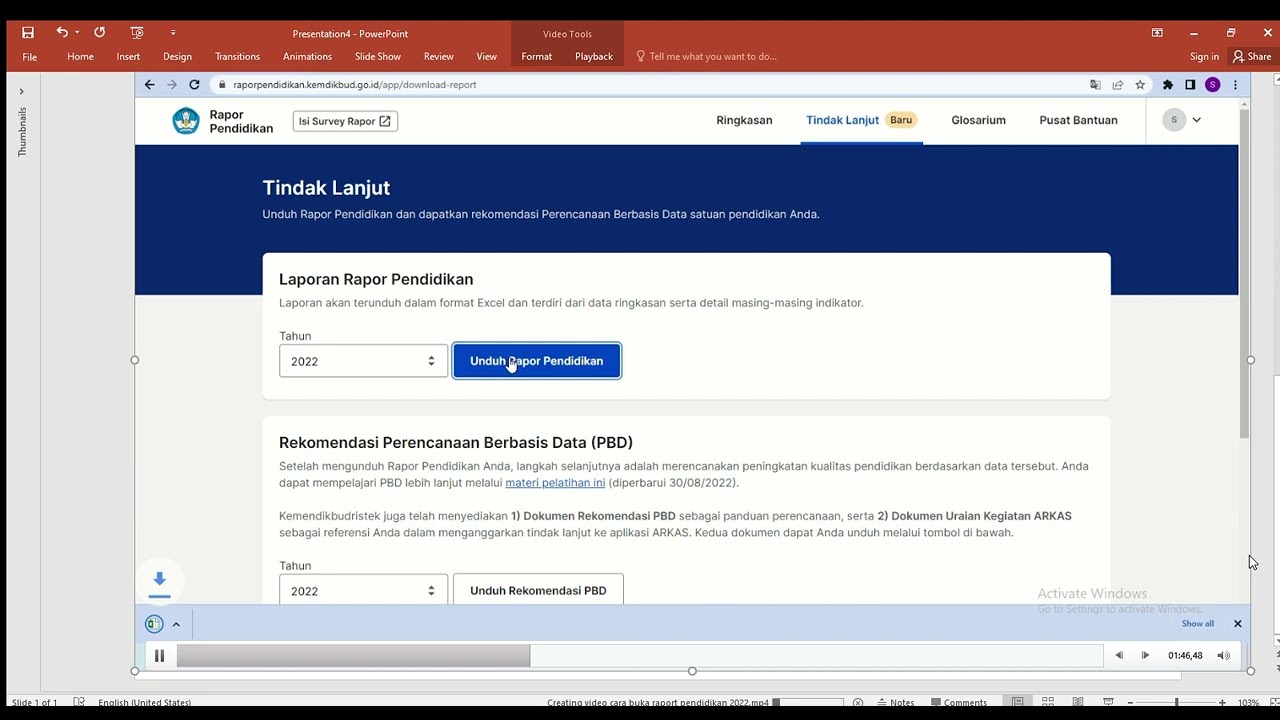Open the browser three-dot menu
The width and height of the screenshot is (1280, 720).
[1235, 85]
